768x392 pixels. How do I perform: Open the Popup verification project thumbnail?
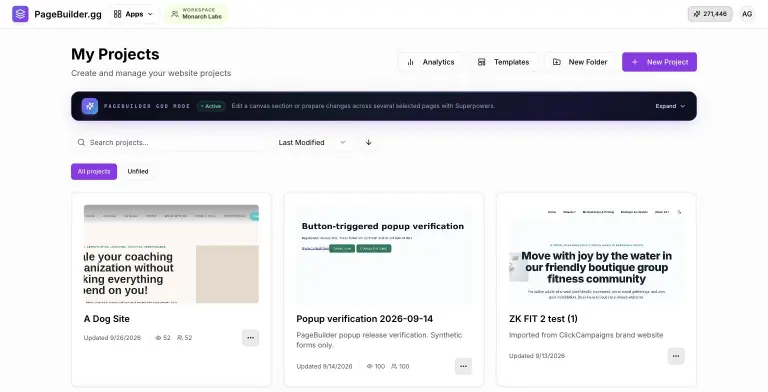coord(384,254)
